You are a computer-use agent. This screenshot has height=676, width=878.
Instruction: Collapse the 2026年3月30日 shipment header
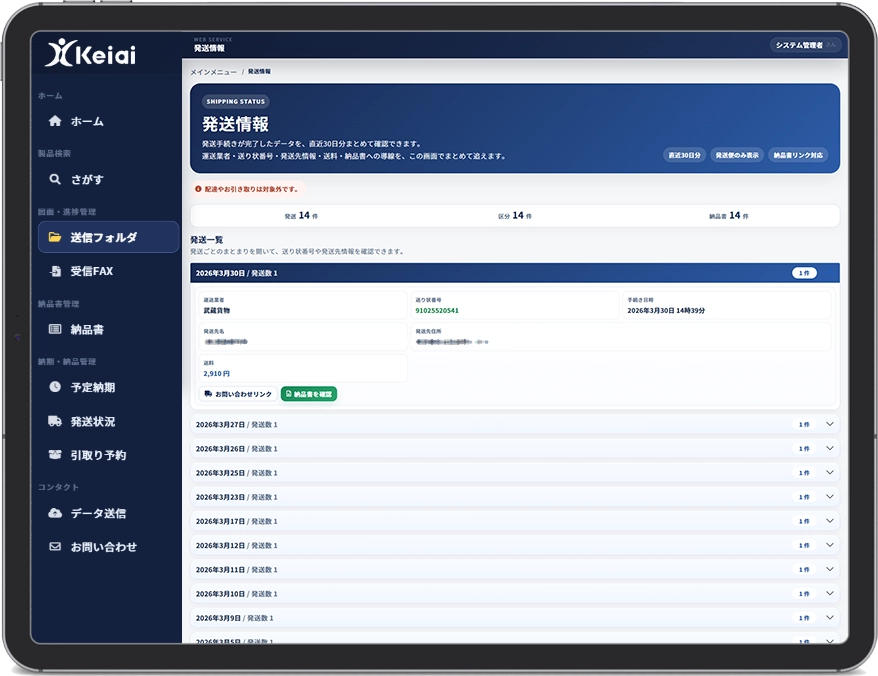[515, 273]
